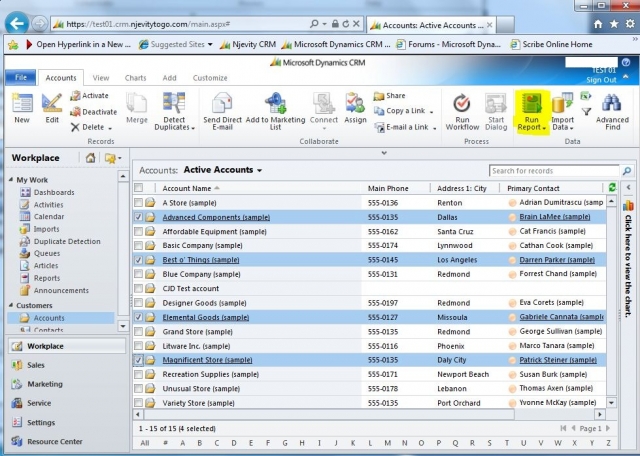Refresh the accounts grid list

(x=612, y=187)
